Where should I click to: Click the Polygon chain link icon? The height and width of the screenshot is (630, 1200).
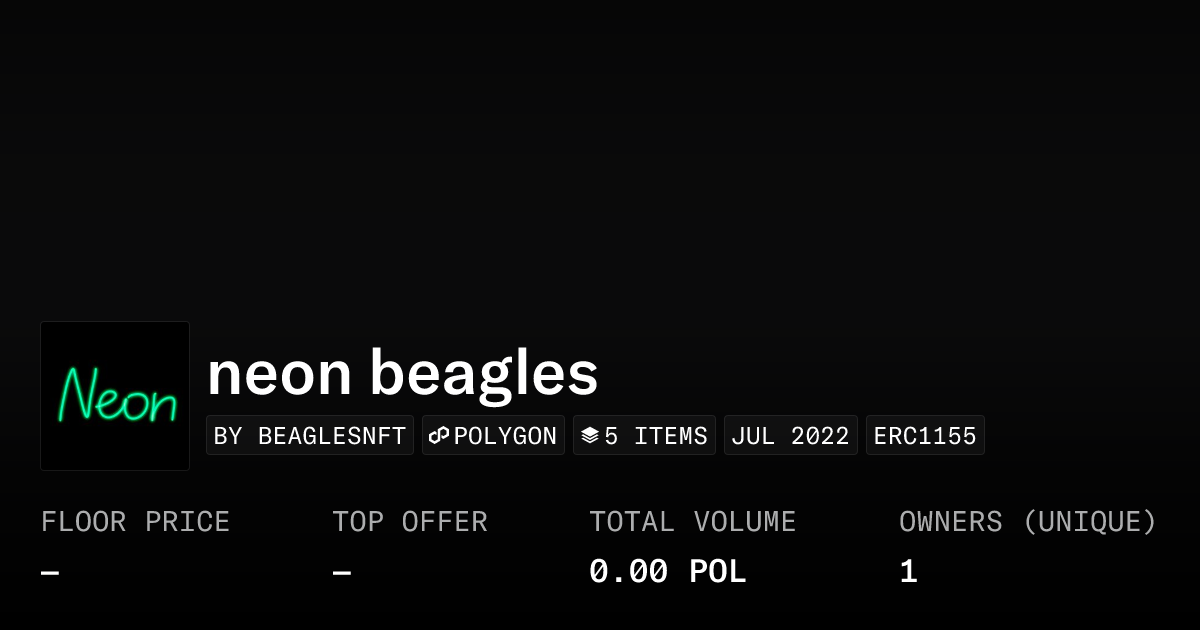[439, 436]
